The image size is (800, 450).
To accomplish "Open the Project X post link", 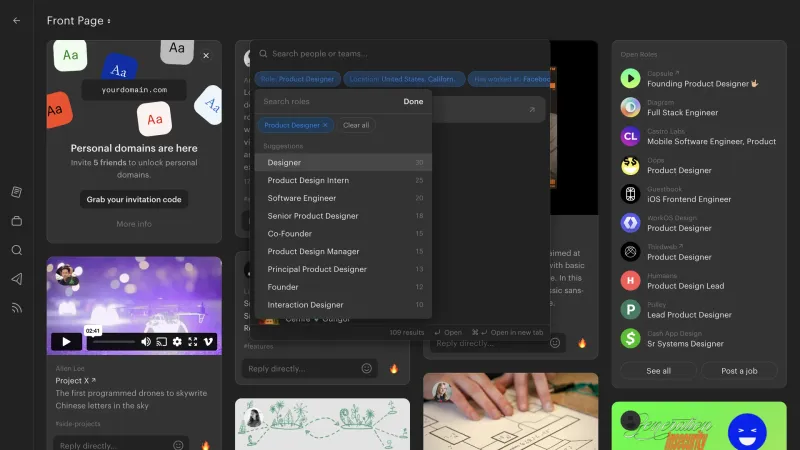I will tap(76, 381).
